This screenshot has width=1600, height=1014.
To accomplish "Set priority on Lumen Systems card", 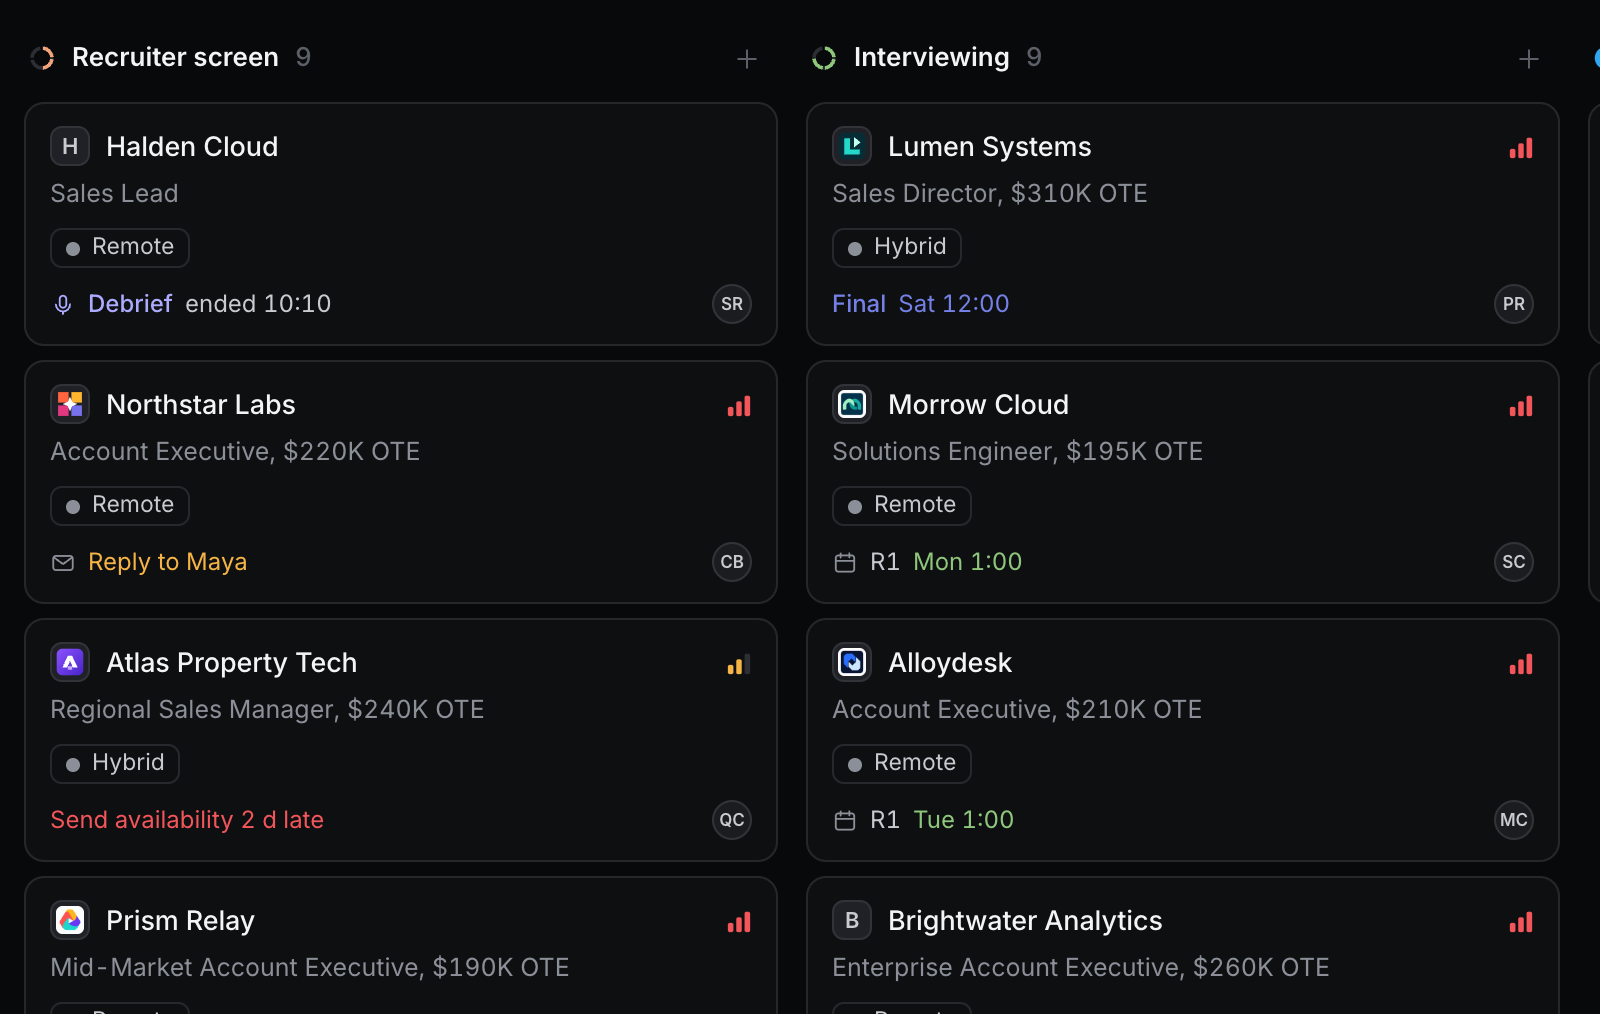I will (x=1521, y=148).
